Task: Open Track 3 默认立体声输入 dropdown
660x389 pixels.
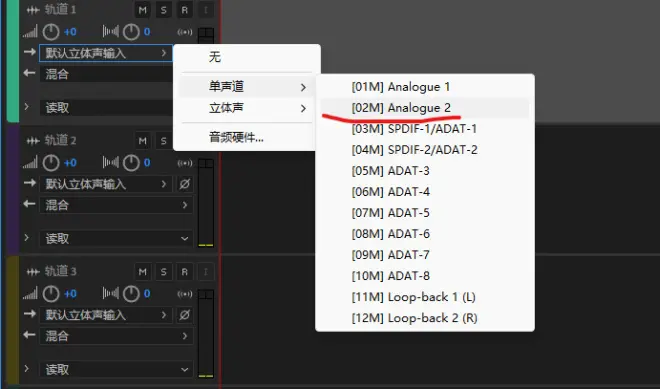Action: click(x=106, y=315)
